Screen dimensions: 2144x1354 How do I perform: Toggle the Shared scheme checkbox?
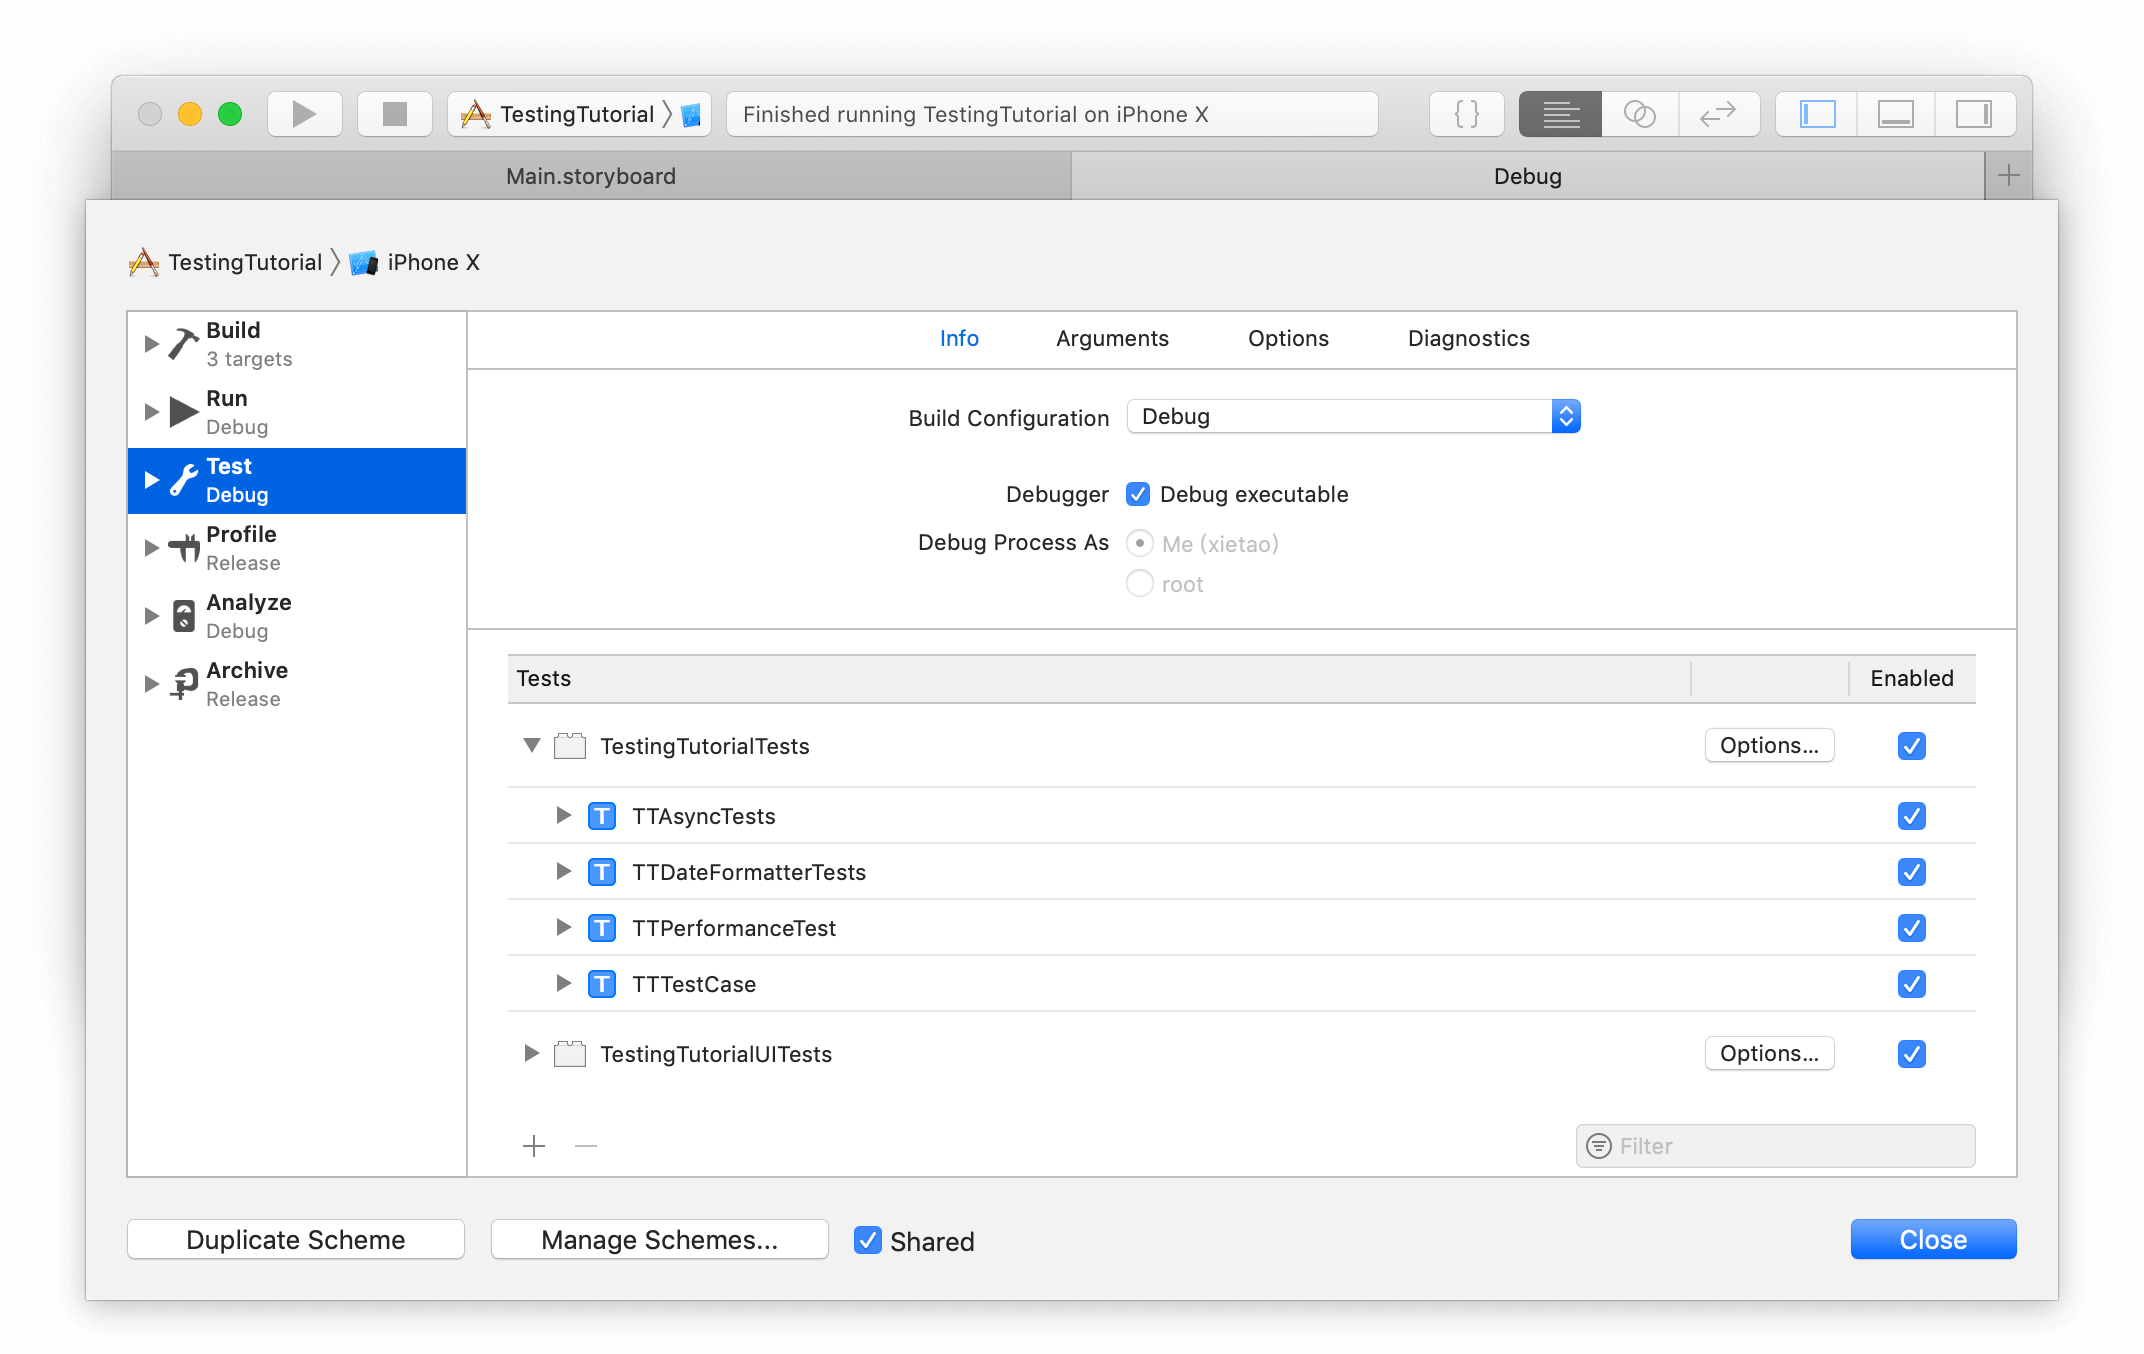(x=867, y=1240)
